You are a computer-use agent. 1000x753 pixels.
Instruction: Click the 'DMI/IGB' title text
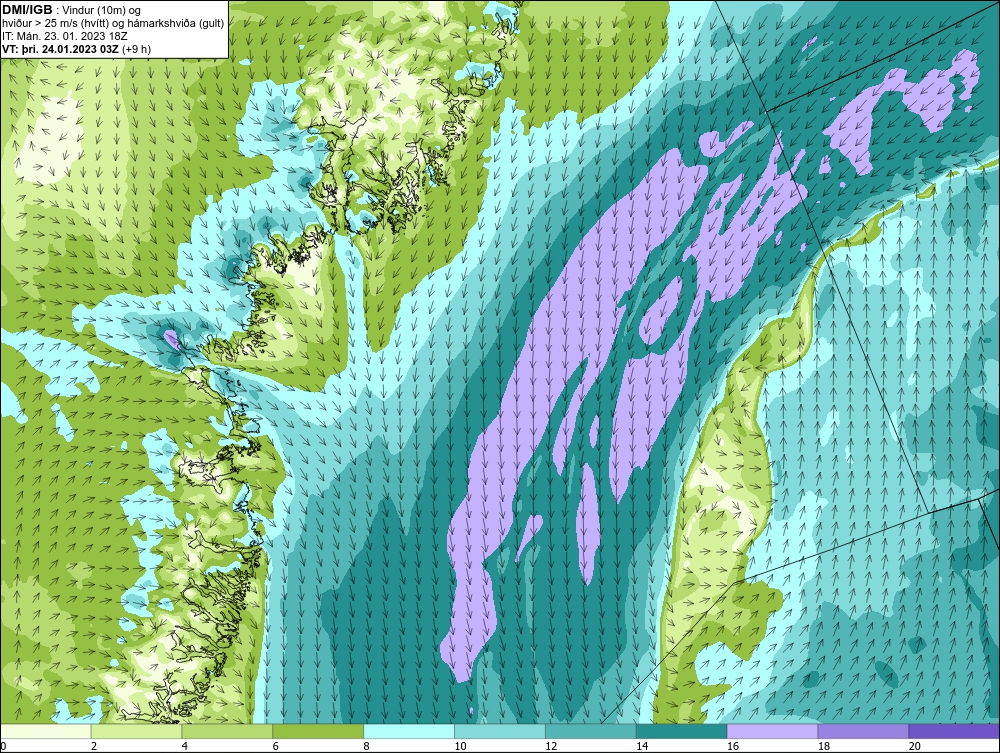27,10
